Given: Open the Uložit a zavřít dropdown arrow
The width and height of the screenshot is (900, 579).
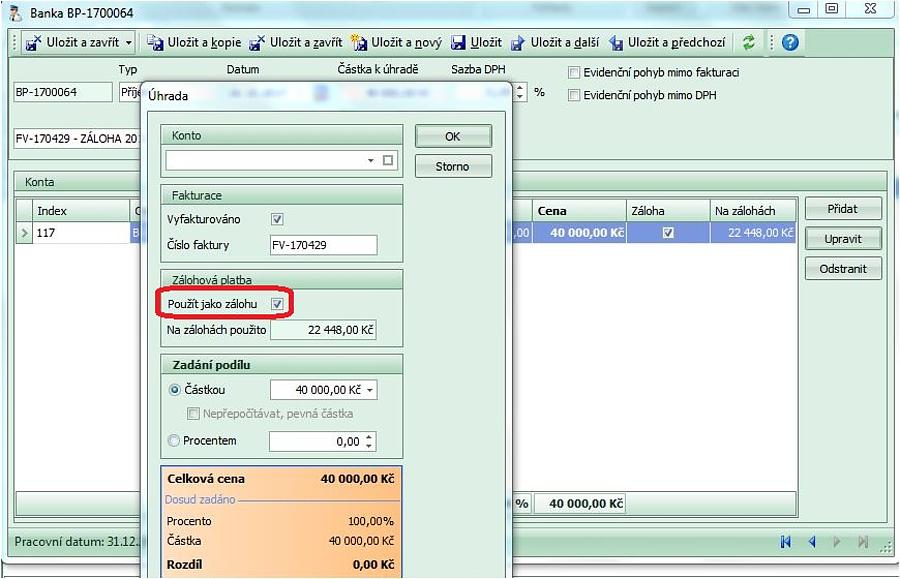Looking at the screenshot, I should [129, 43].
